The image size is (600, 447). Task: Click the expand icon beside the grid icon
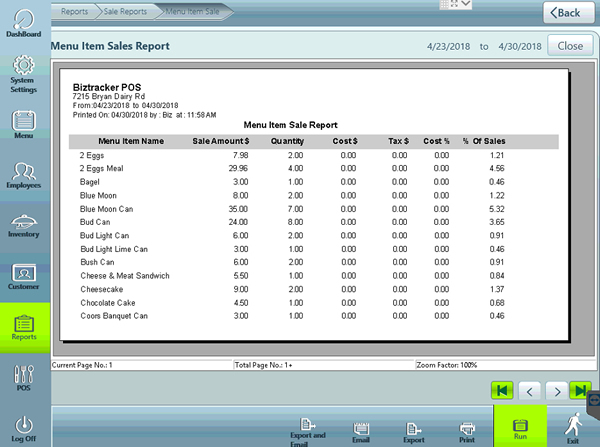455,4
